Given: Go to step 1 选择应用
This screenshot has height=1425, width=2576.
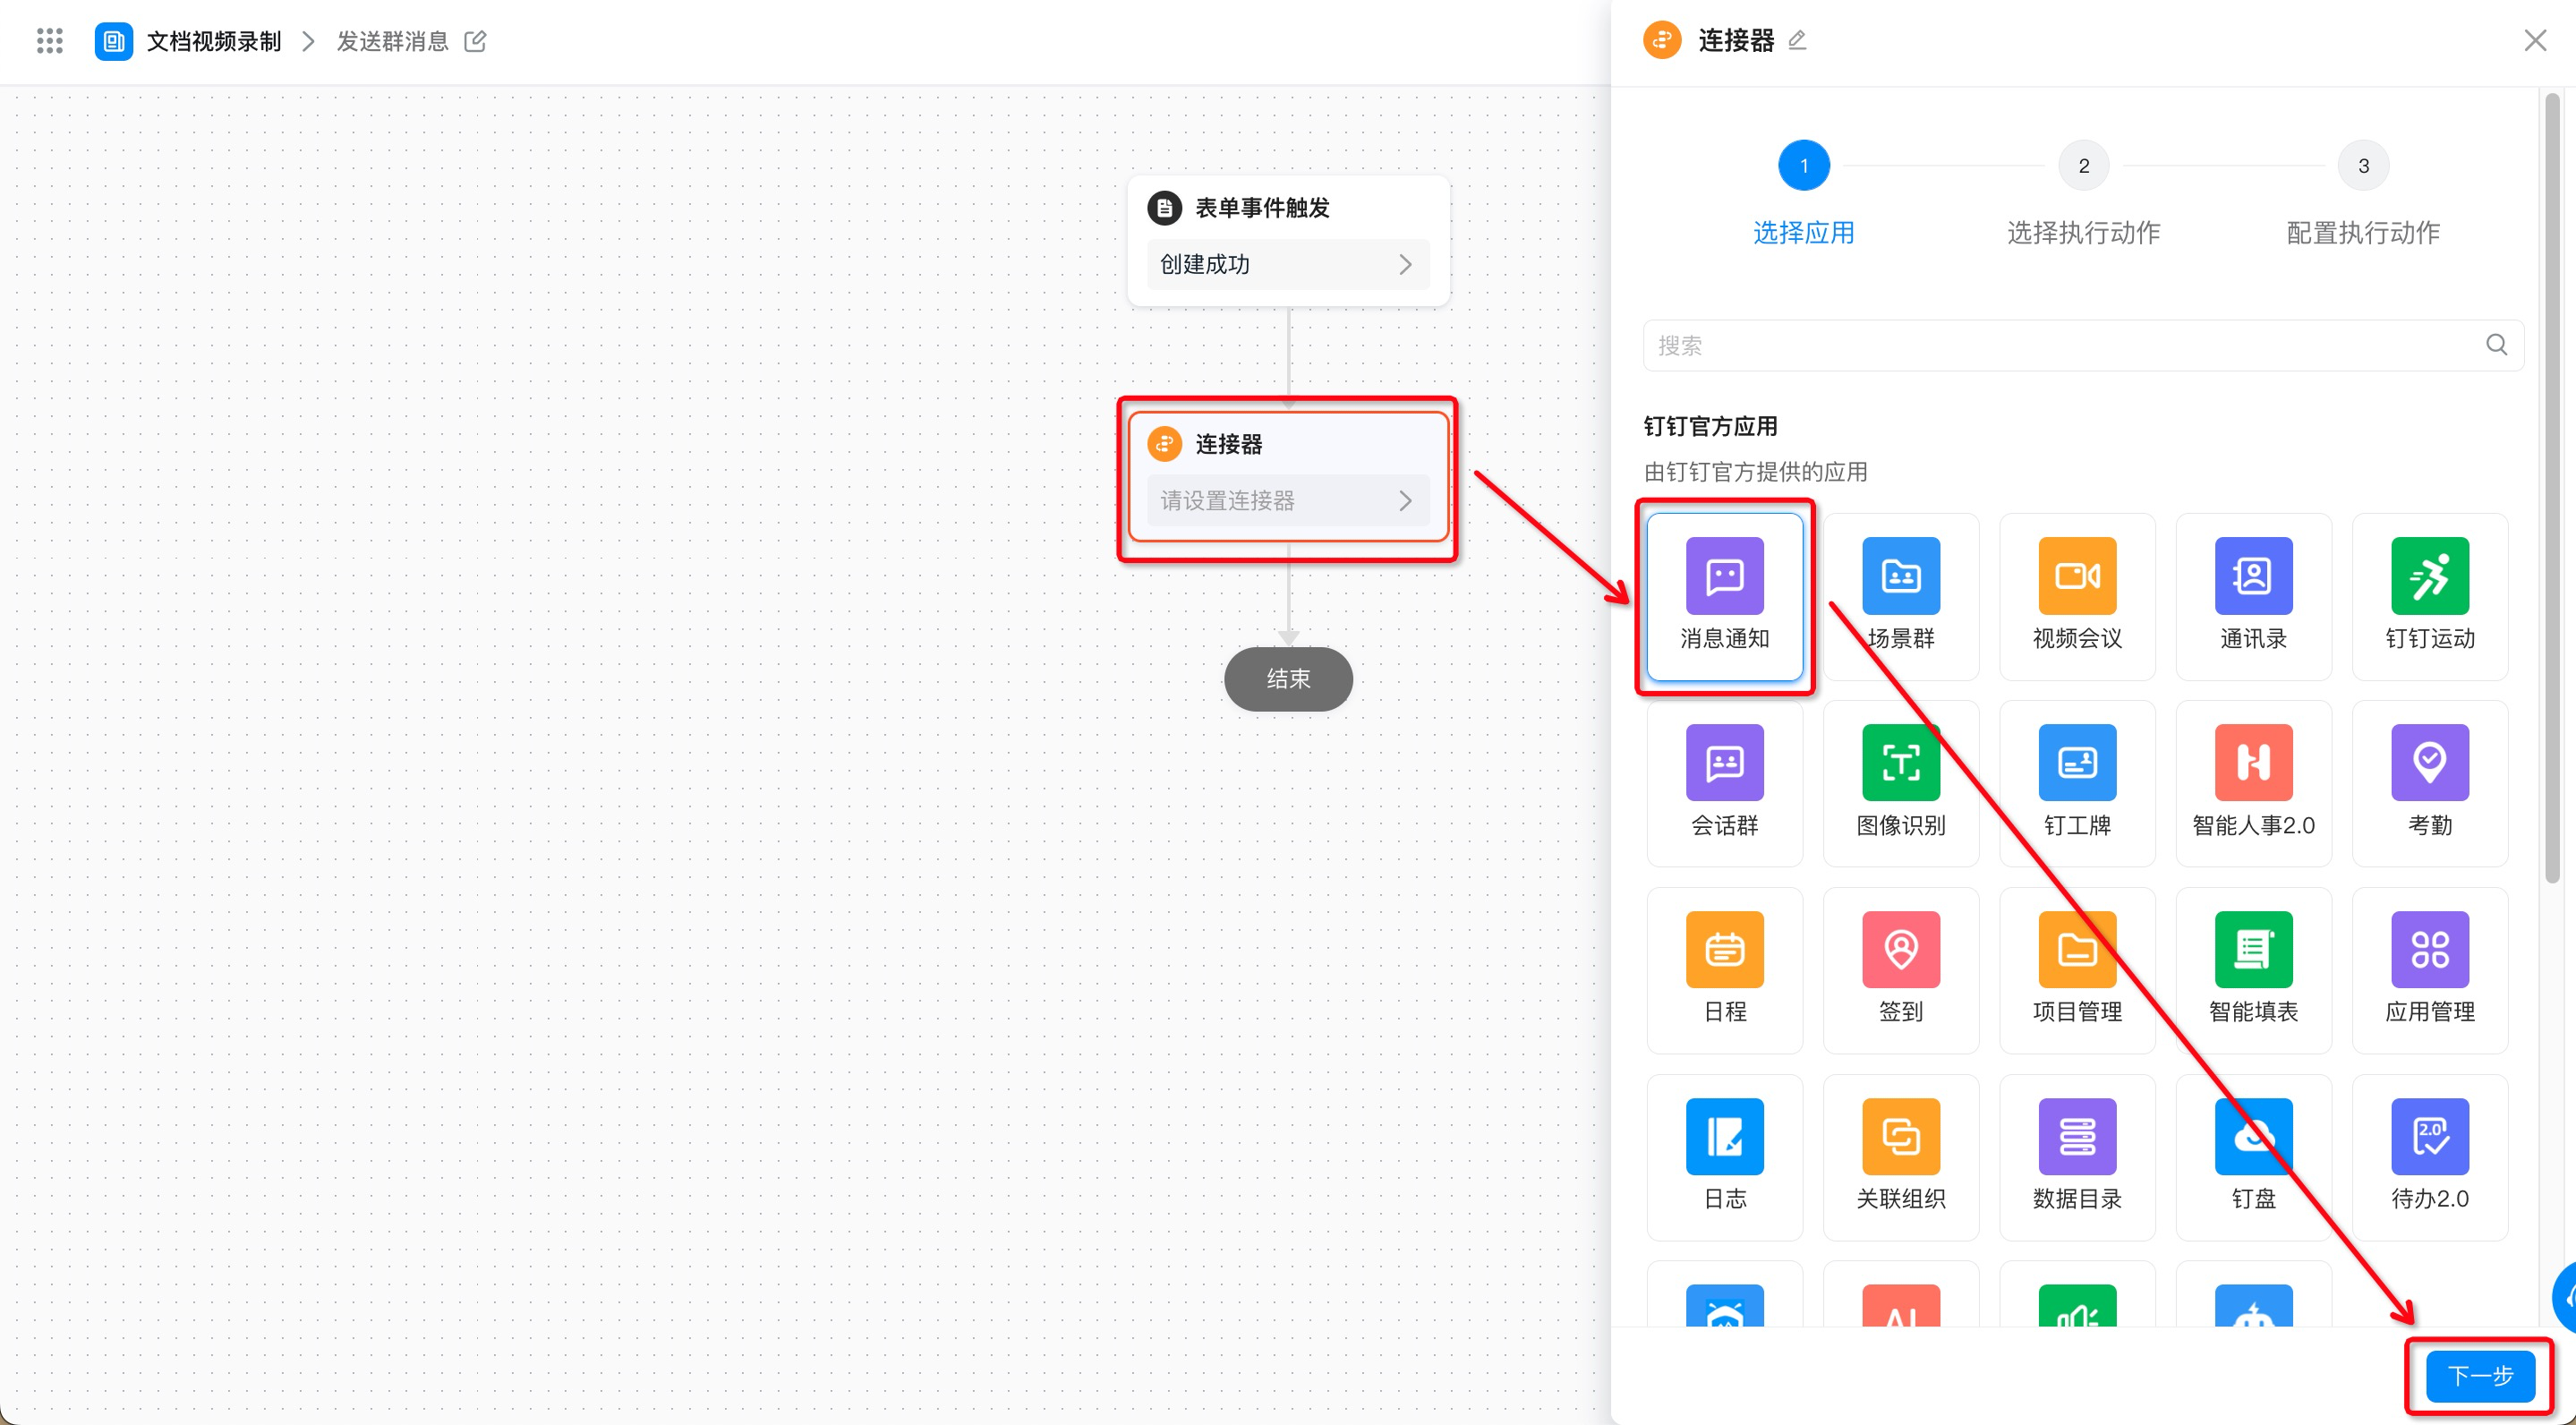Looking at the screenshot, I should tap(1804, 193).
